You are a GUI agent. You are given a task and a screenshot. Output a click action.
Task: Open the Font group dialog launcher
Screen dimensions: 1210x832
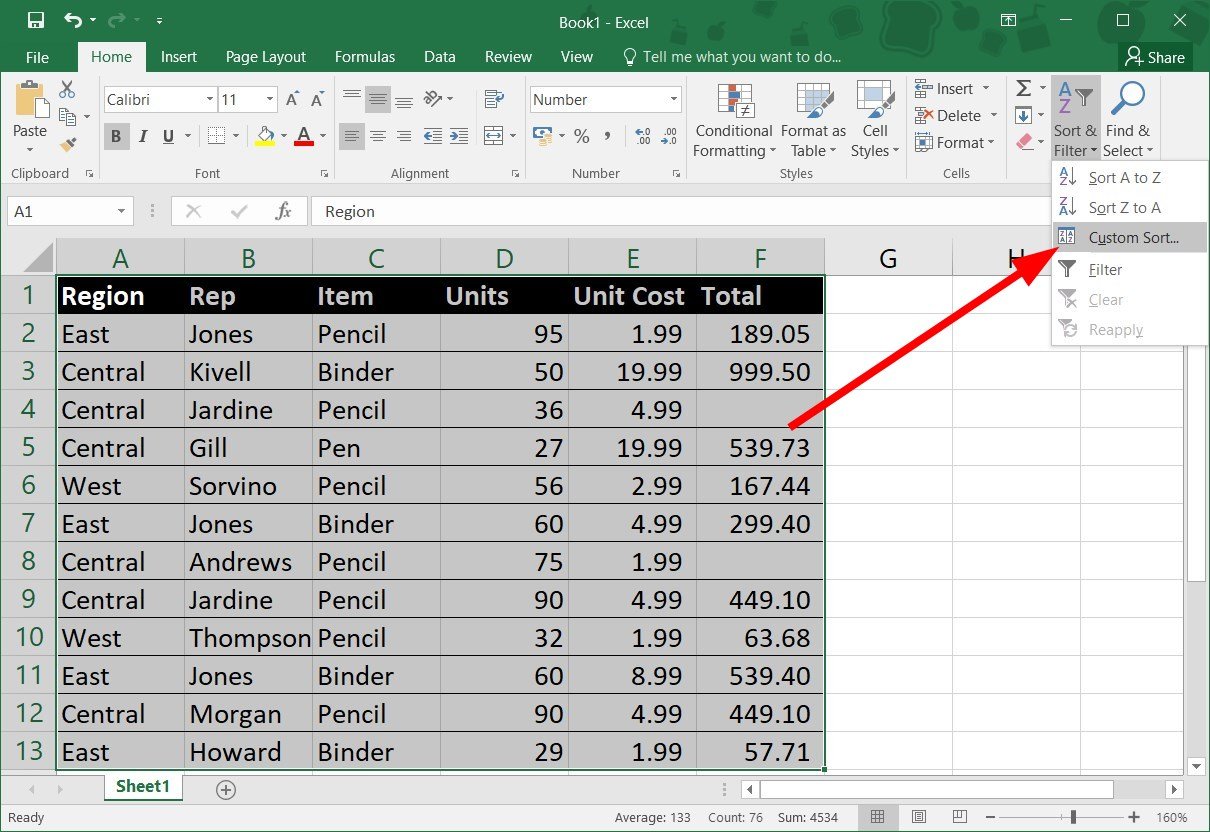[325, 174]
